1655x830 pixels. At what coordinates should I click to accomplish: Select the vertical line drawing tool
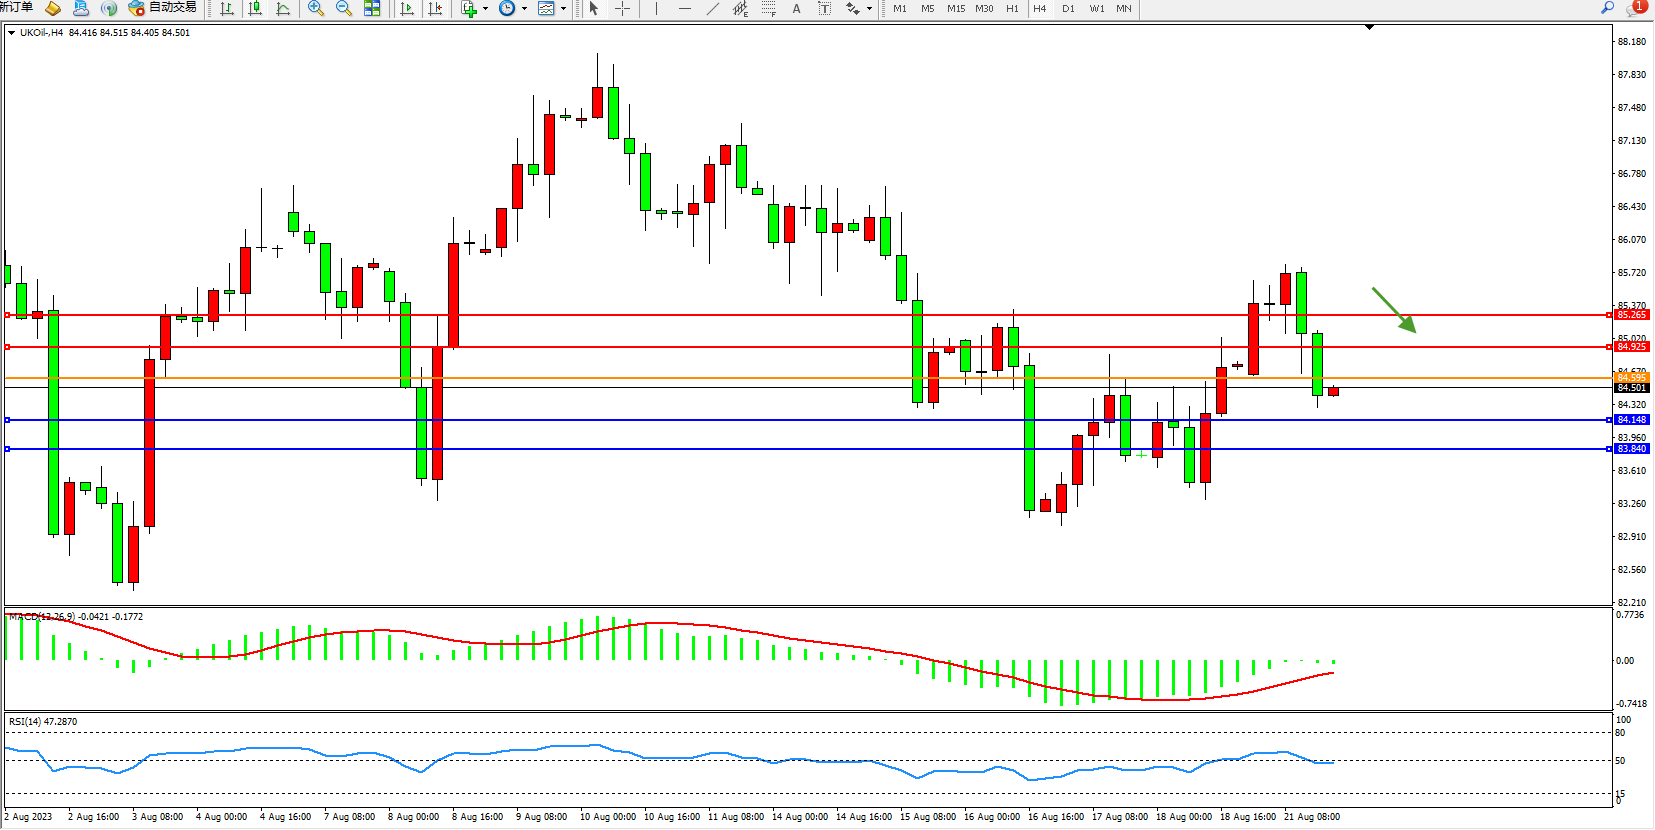pos(656,9)
